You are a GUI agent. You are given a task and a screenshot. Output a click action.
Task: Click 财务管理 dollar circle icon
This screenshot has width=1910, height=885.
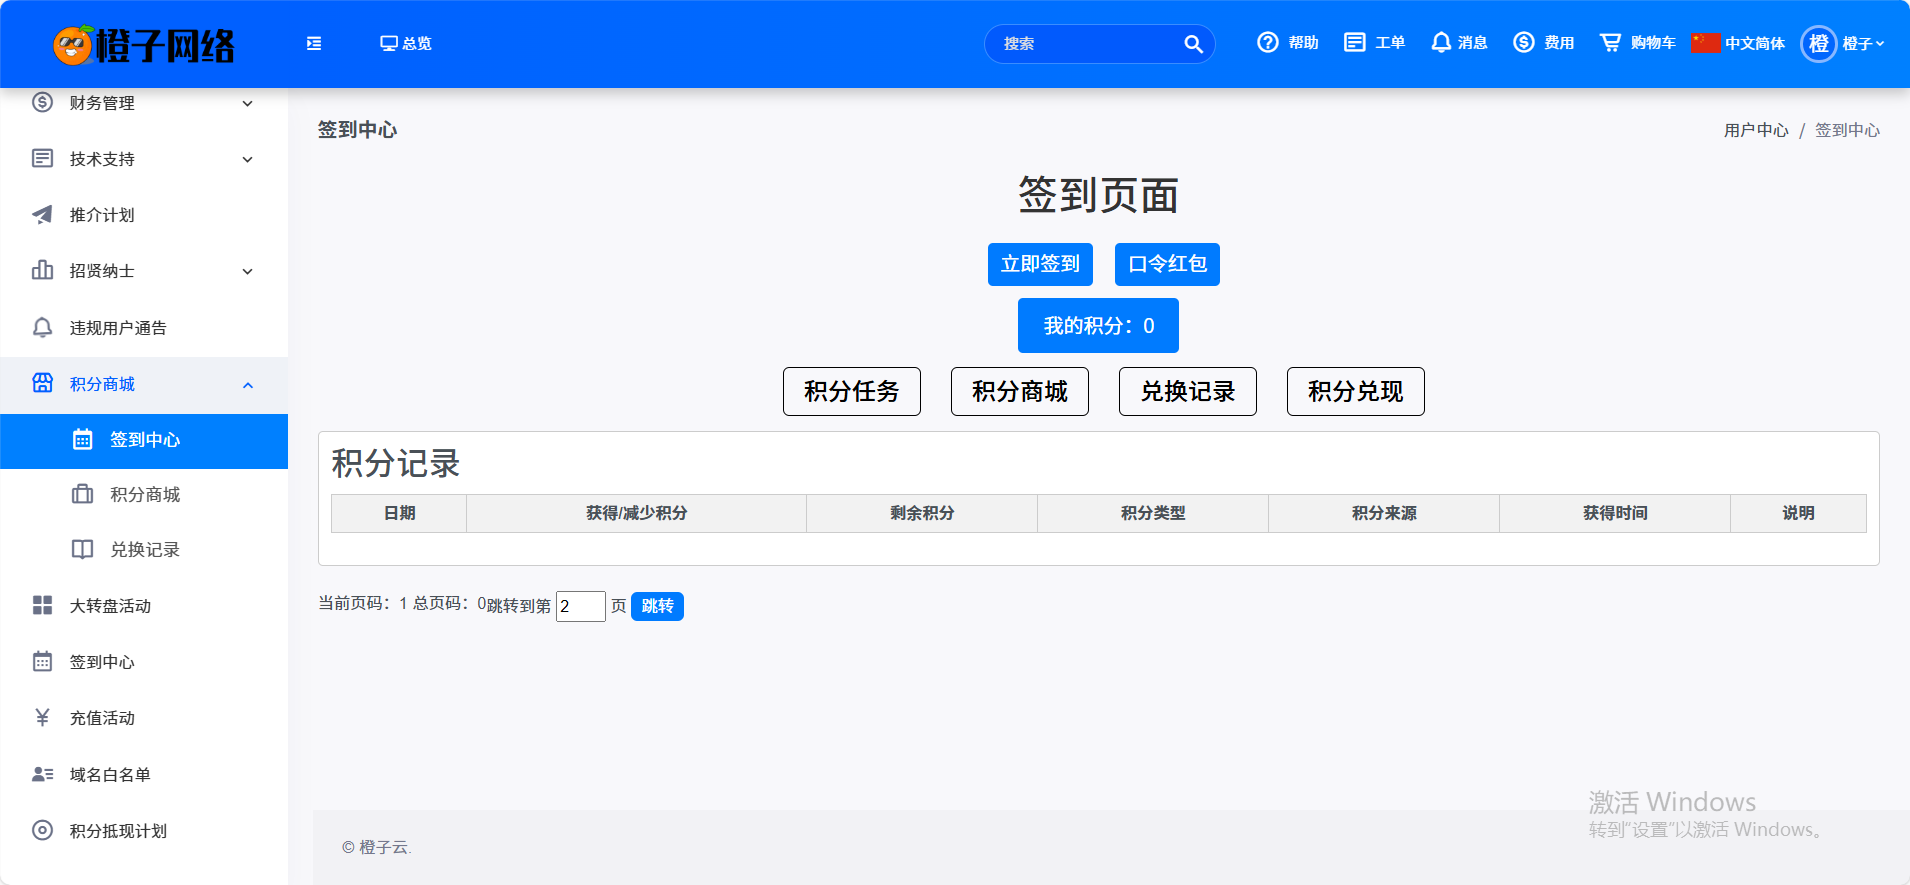42,102
